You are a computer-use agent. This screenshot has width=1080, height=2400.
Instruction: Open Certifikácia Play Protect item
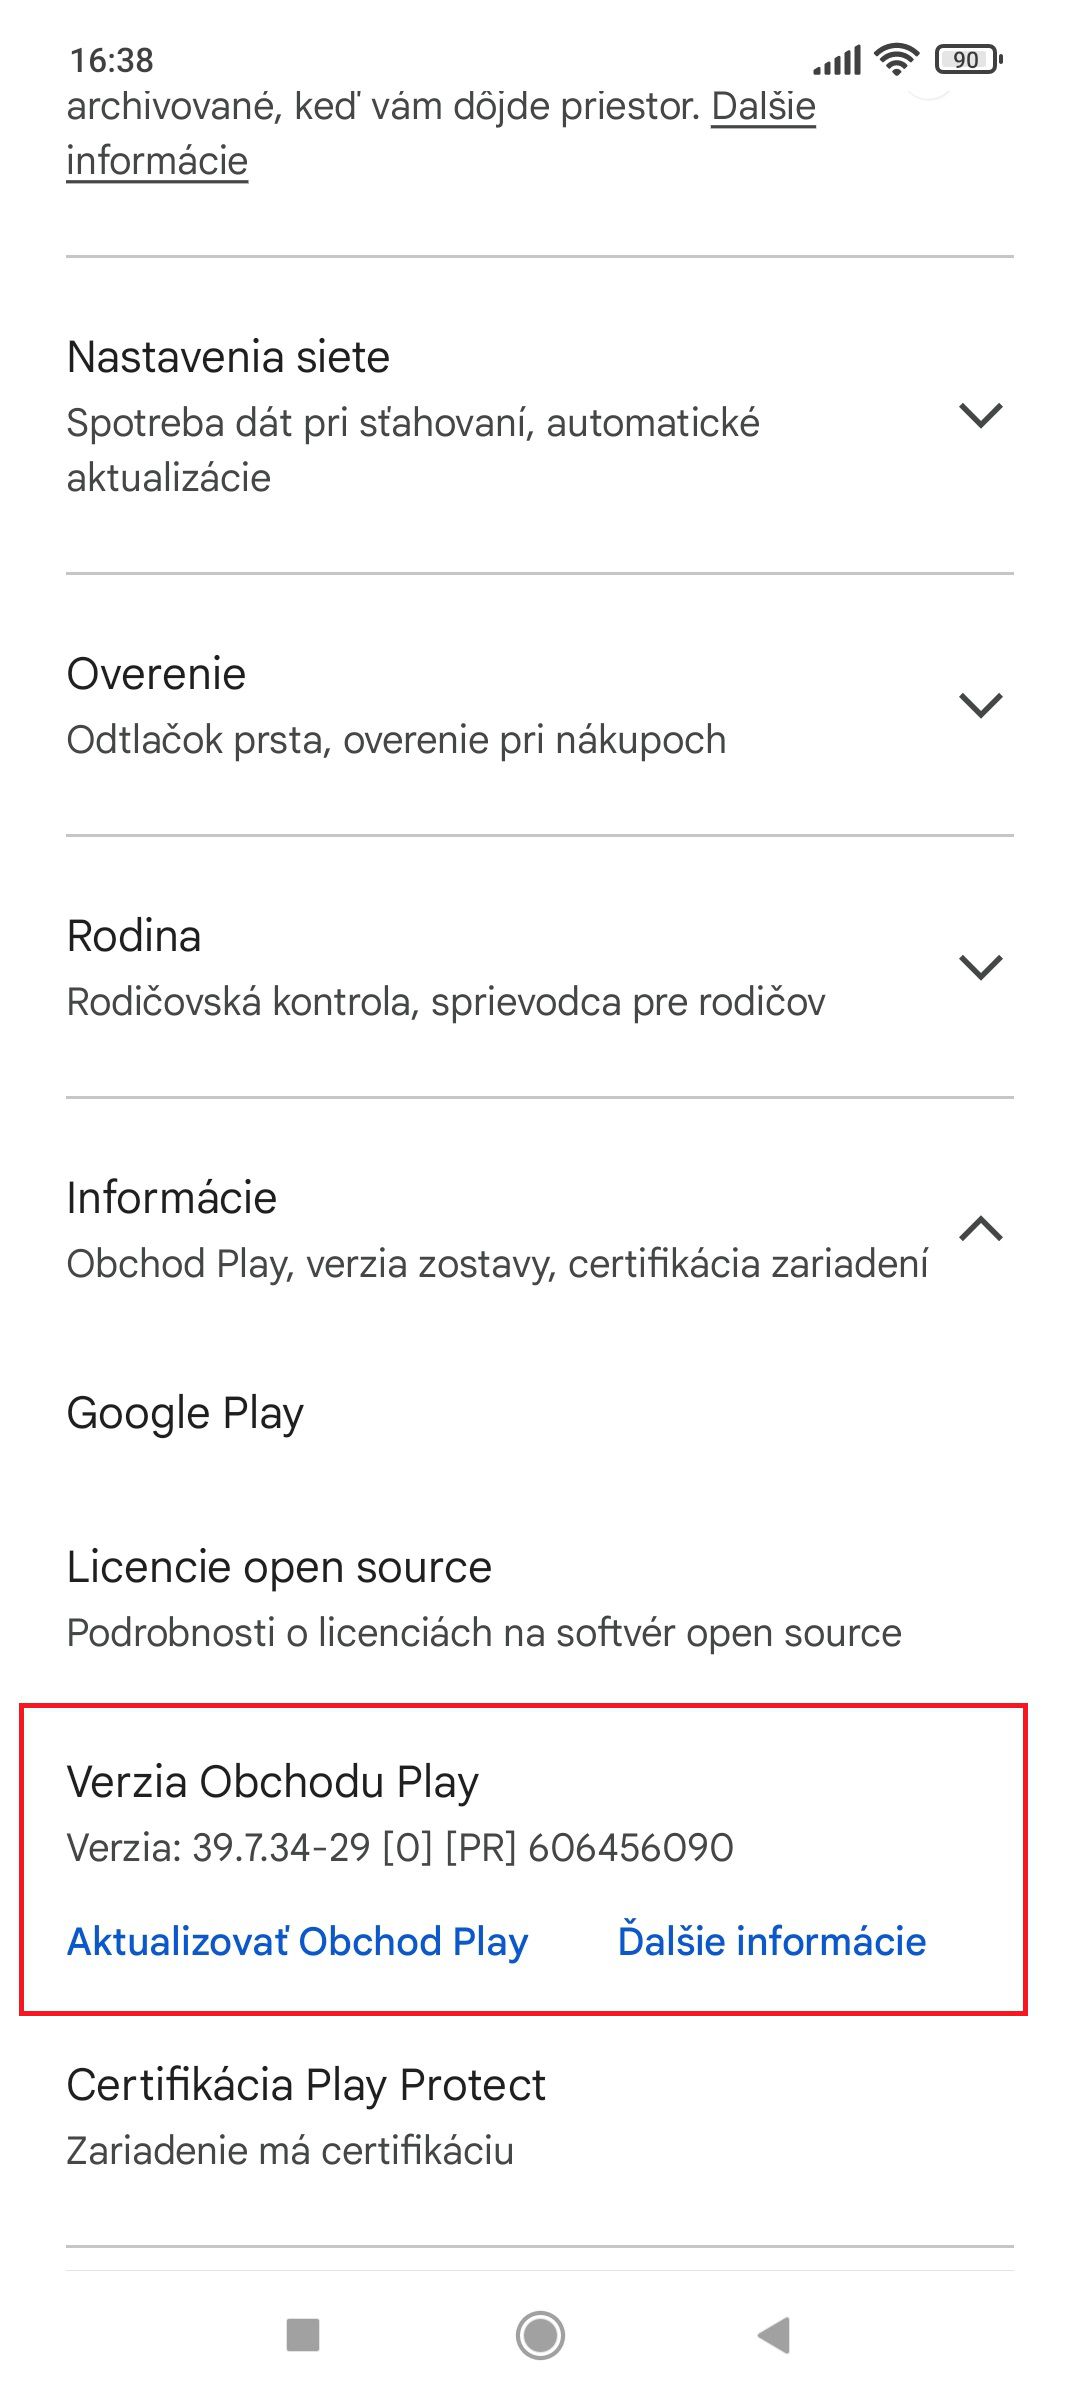click(x=540, y=2117)
